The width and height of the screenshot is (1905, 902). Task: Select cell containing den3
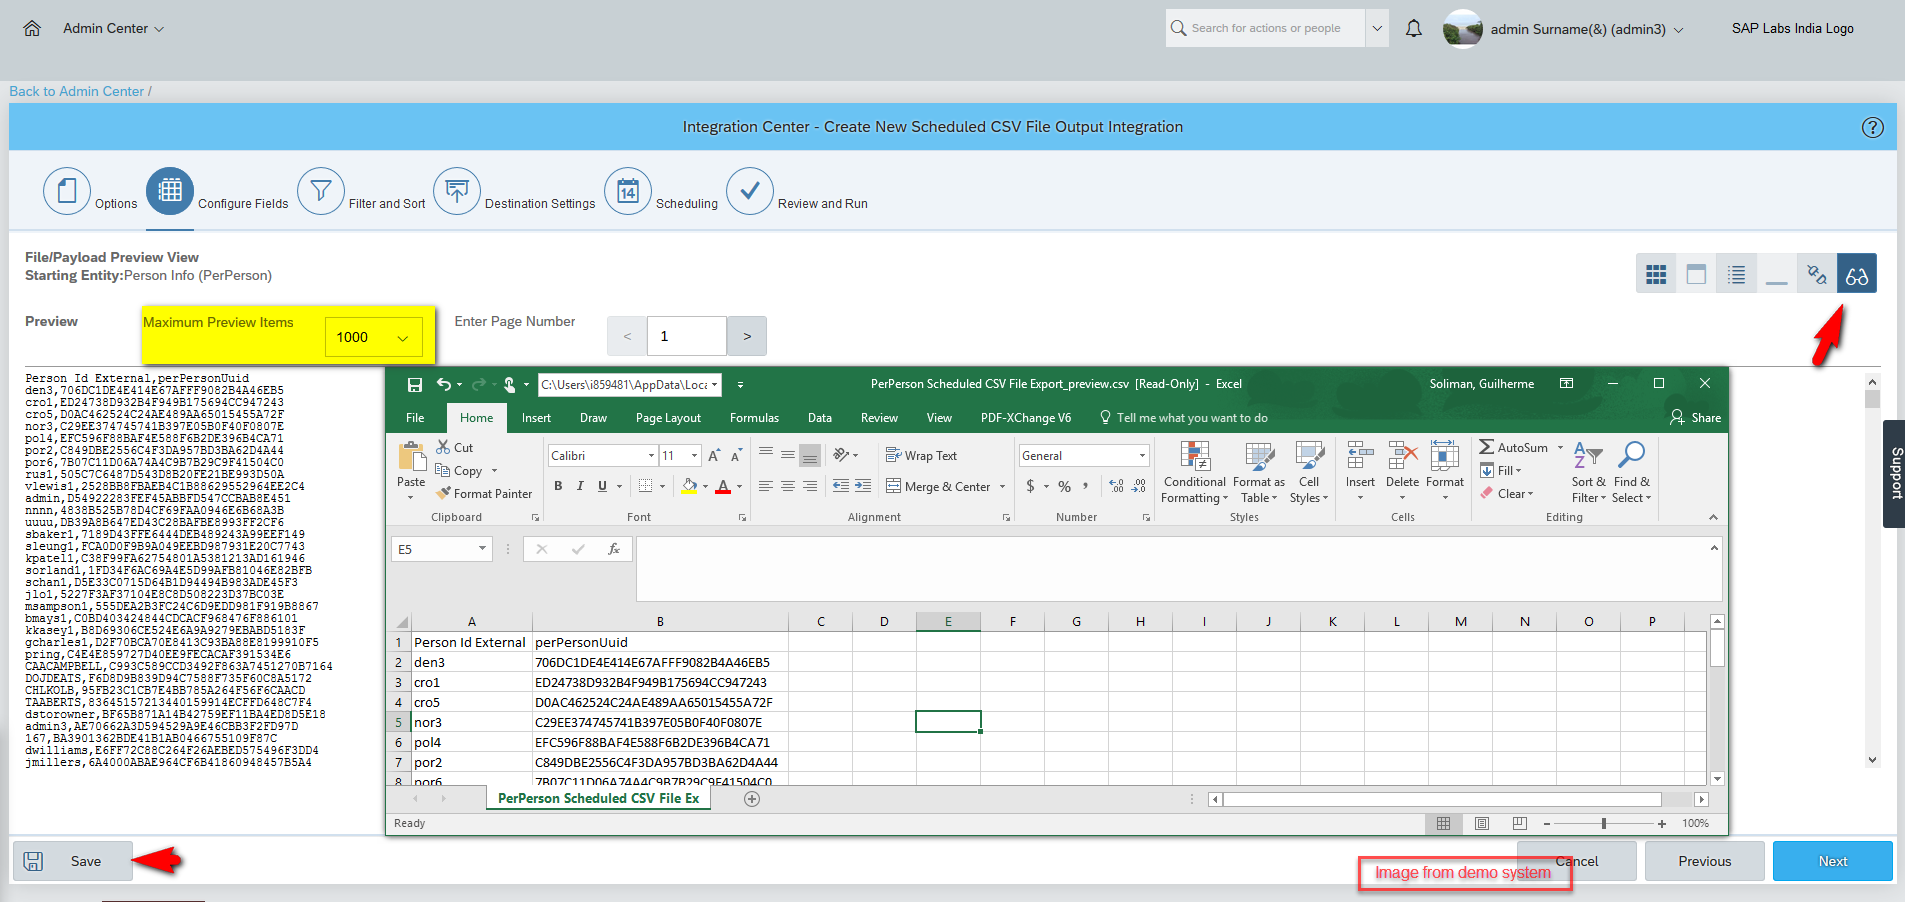point(472,662)
